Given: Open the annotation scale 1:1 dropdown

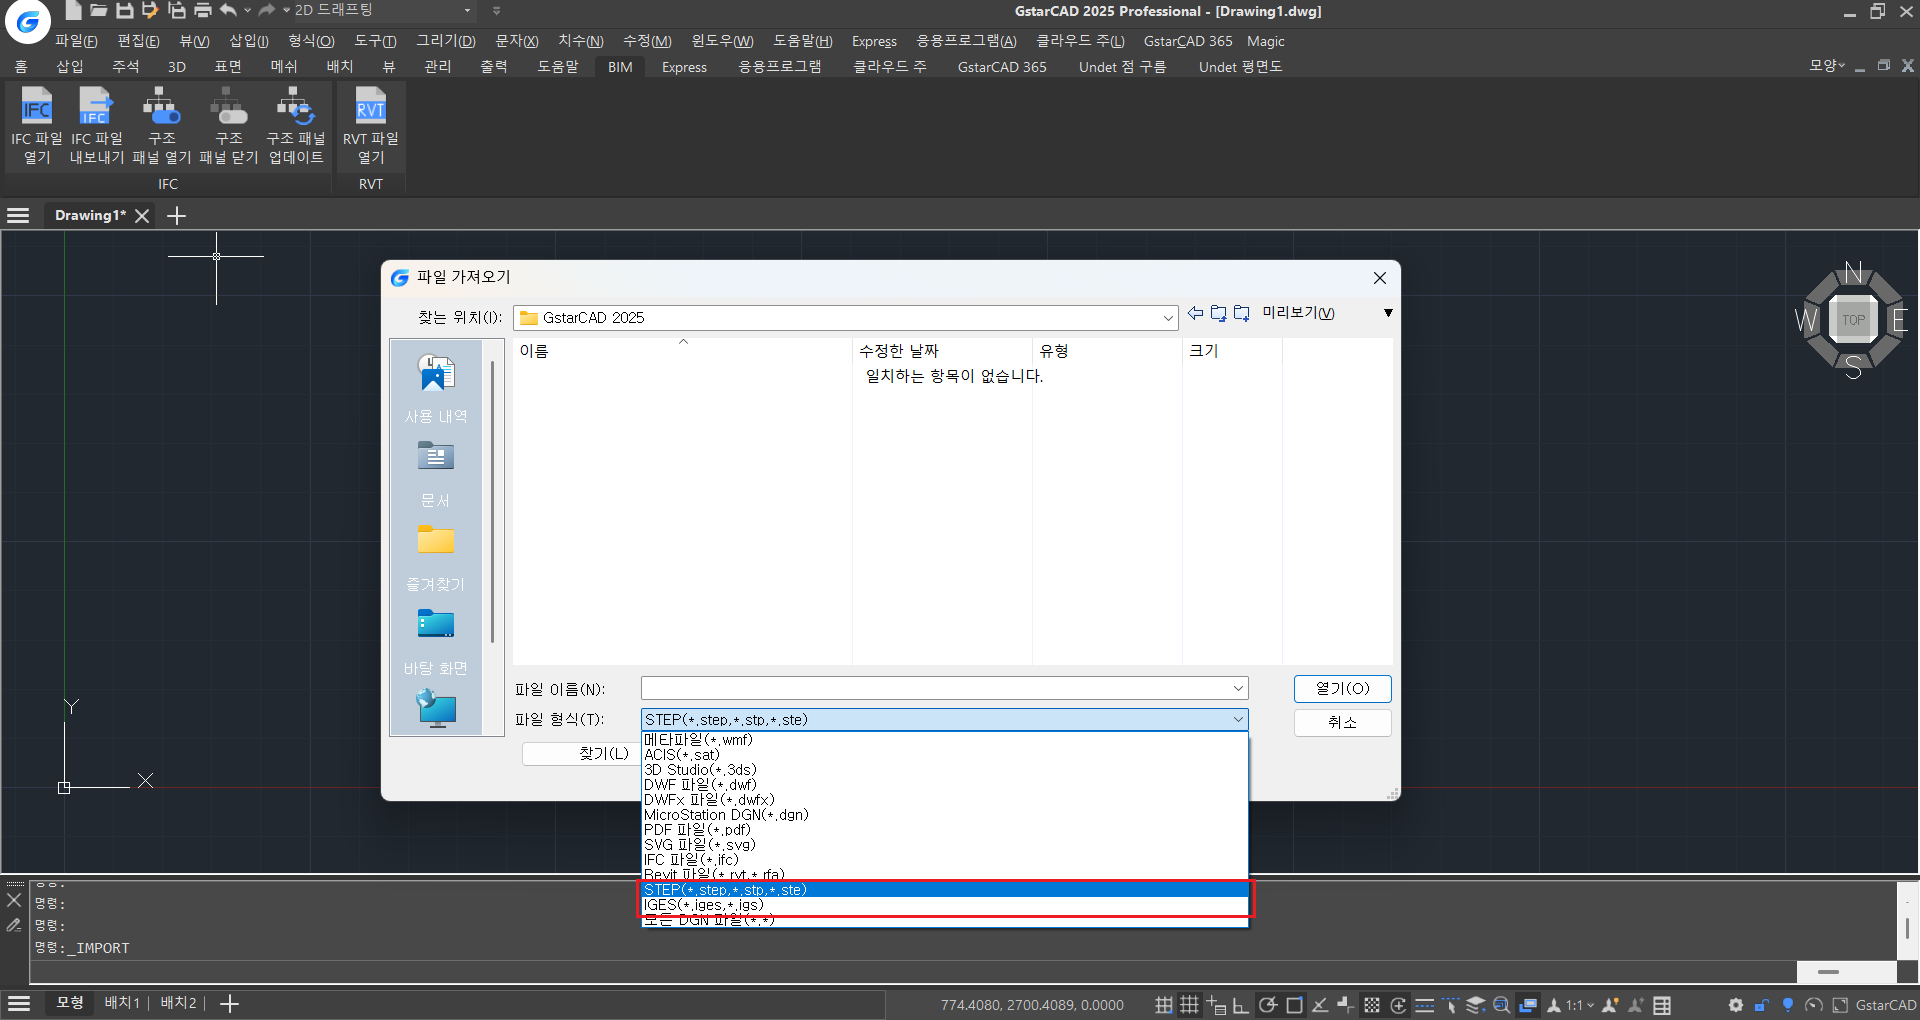Looking at the screenshot, I should point(1580,1005).
